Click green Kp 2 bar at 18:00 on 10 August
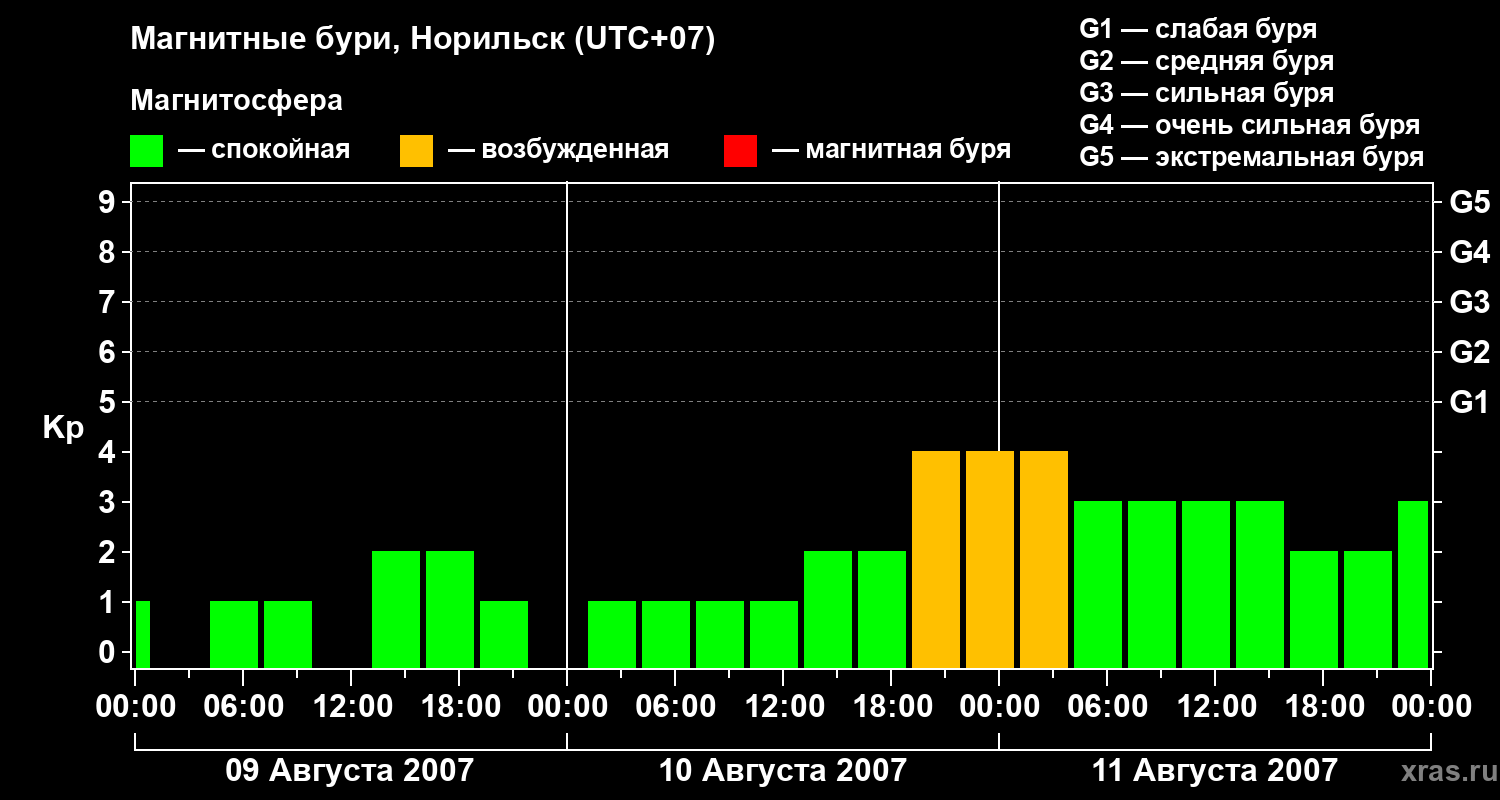This screenshot has height=800, width=1500. click(882, 609)
